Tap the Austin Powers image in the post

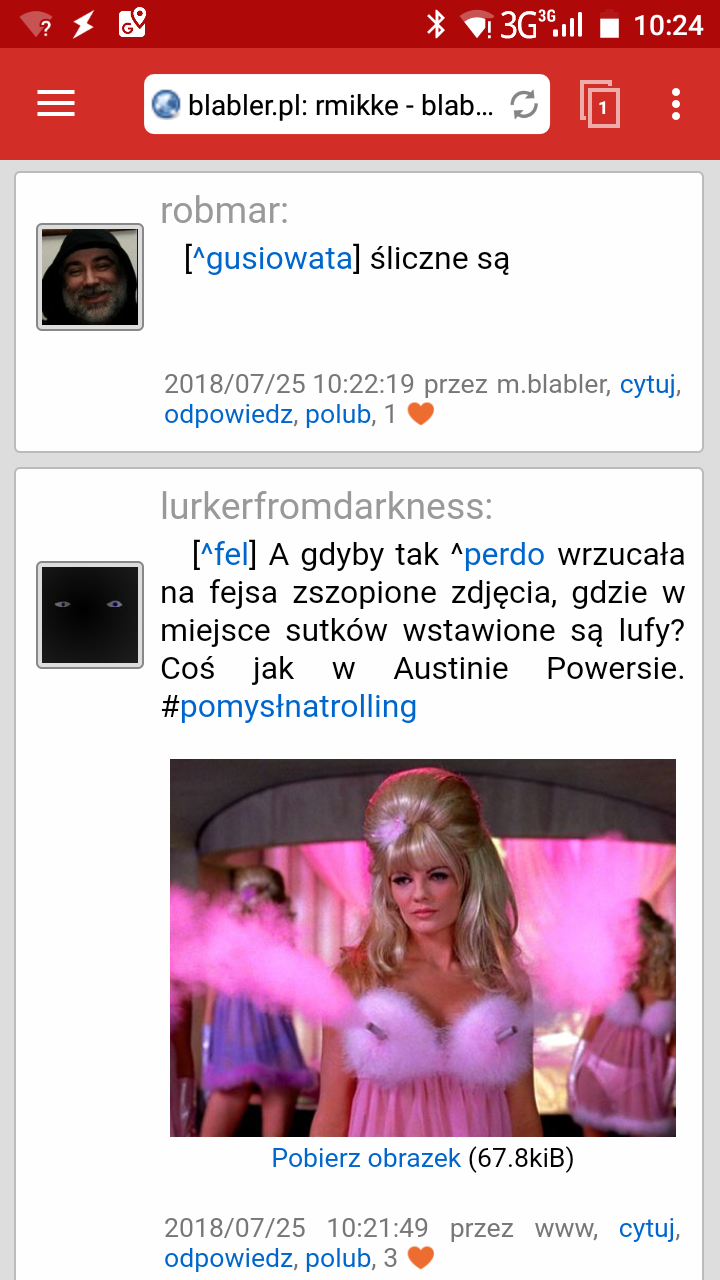[423, 948]
